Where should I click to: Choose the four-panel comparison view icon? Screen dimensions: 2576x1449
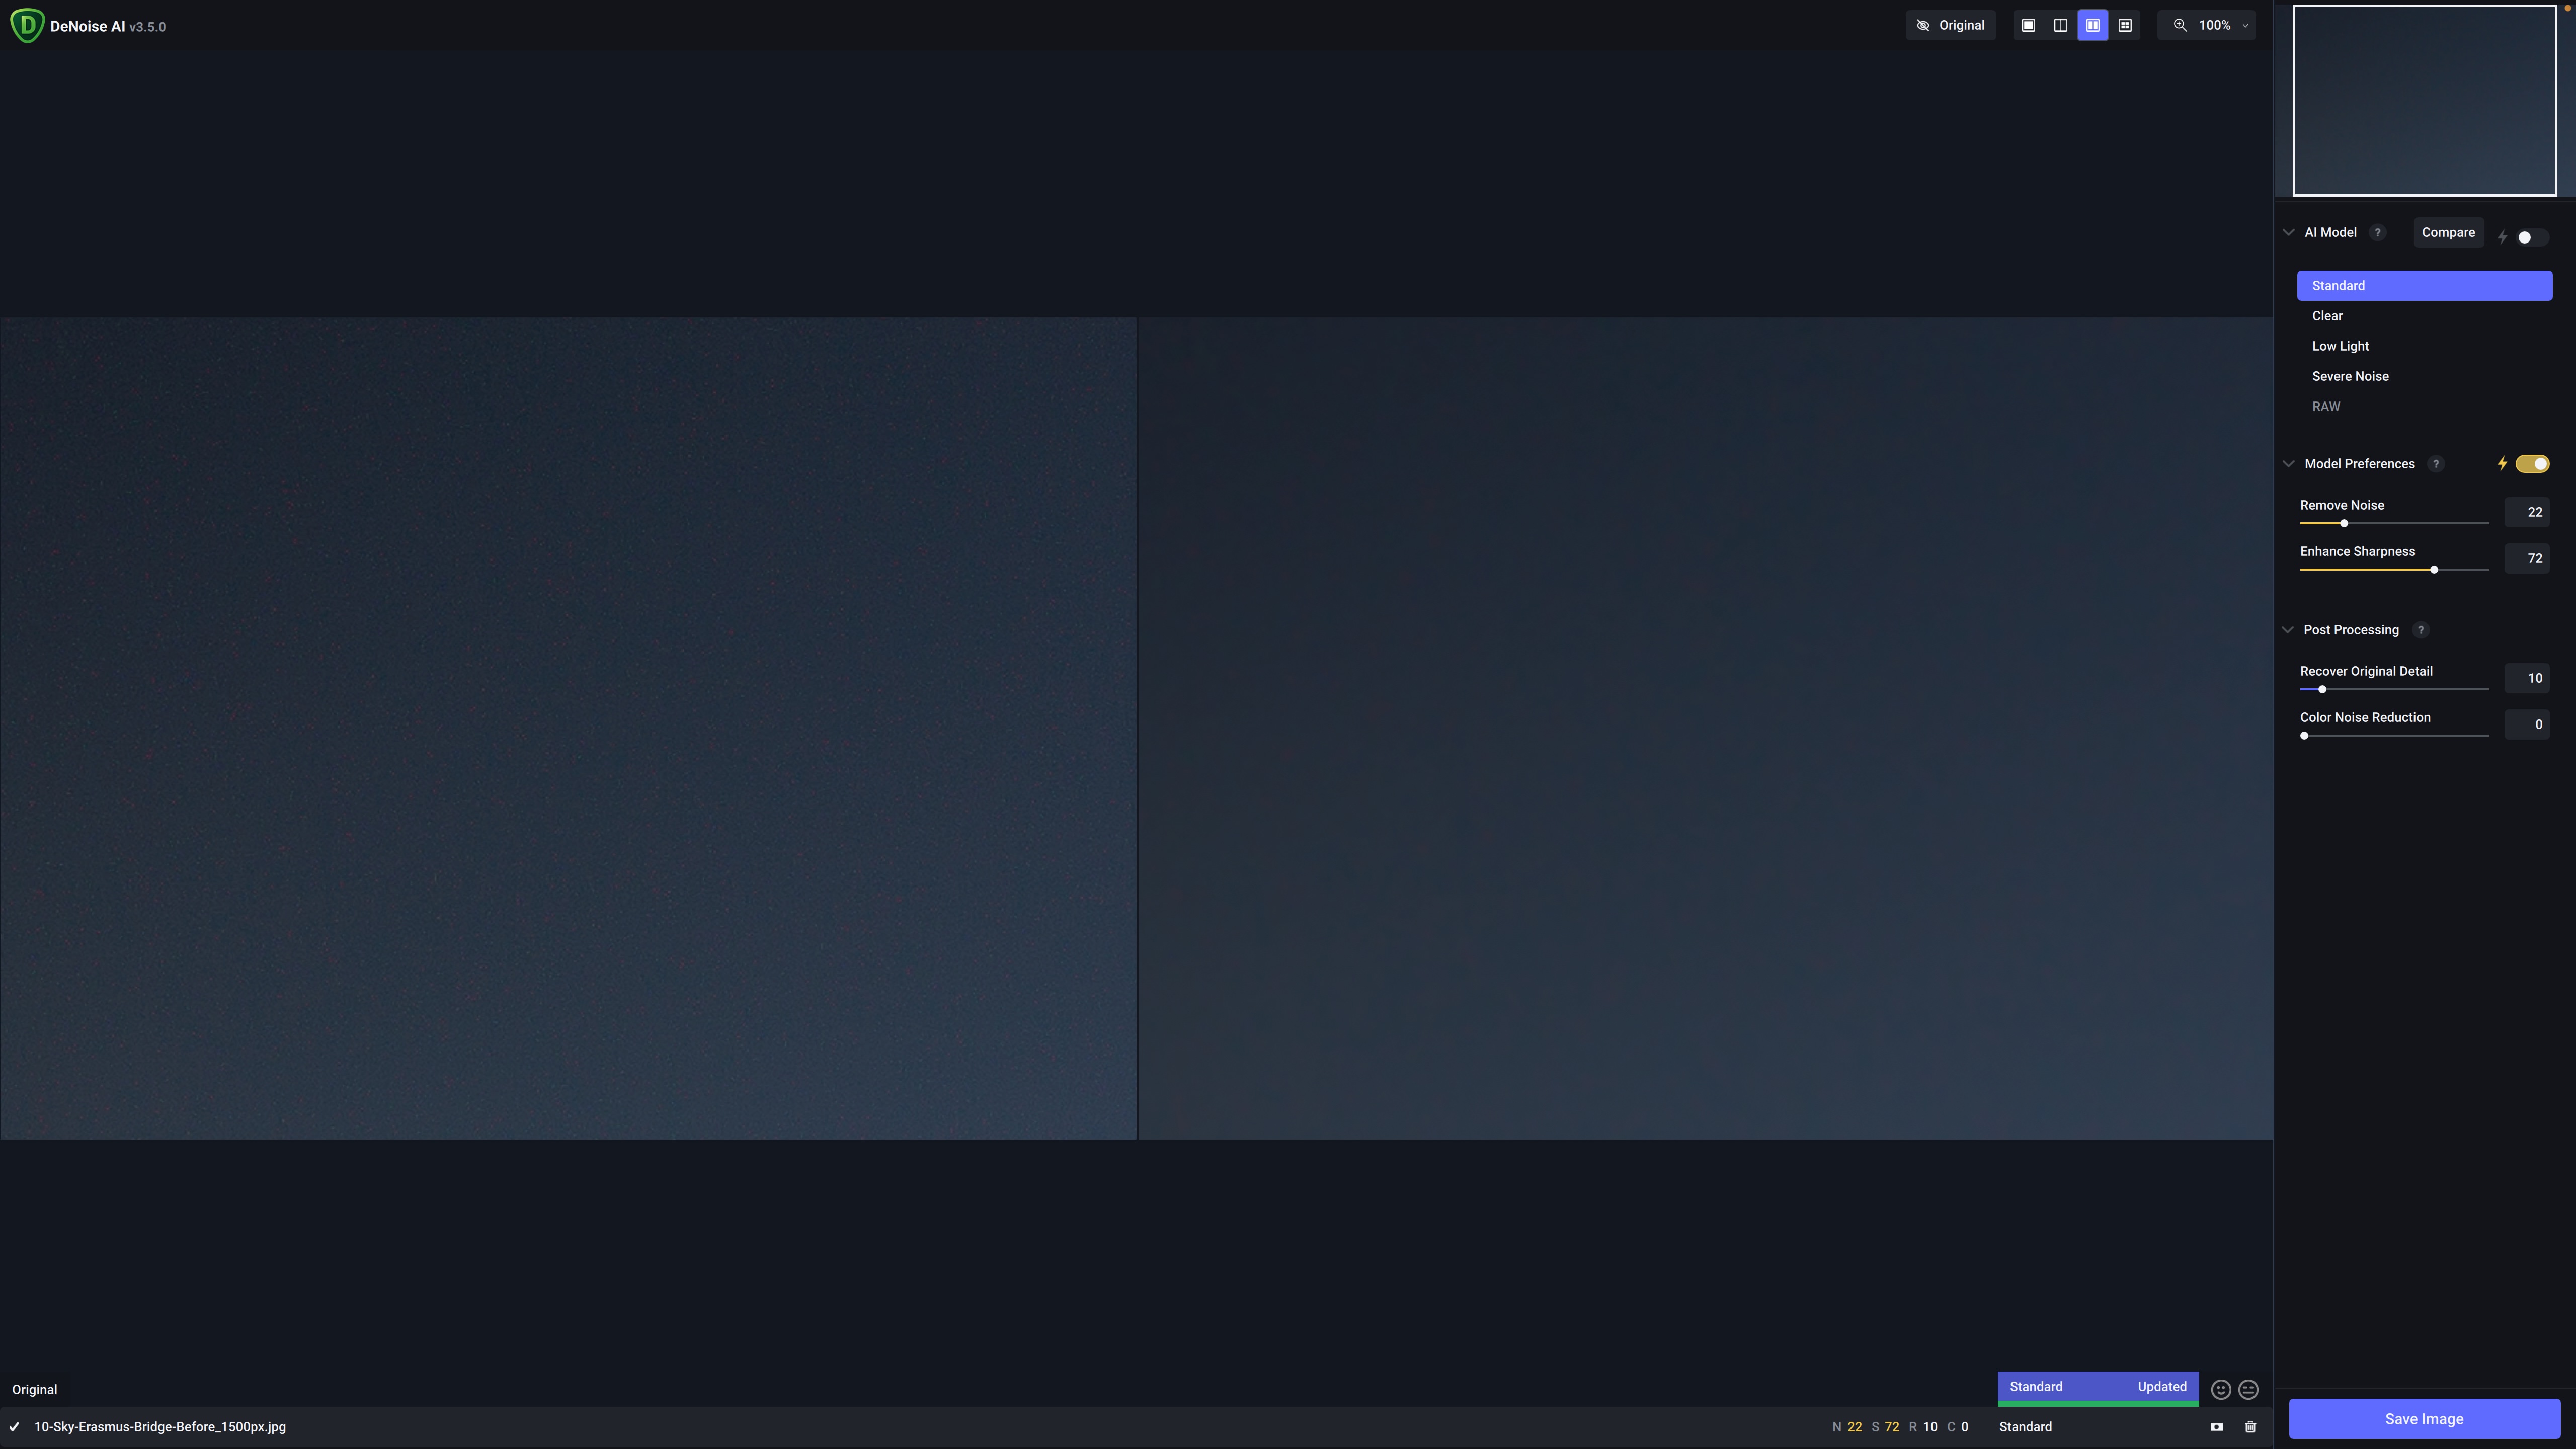point(2125,25)
